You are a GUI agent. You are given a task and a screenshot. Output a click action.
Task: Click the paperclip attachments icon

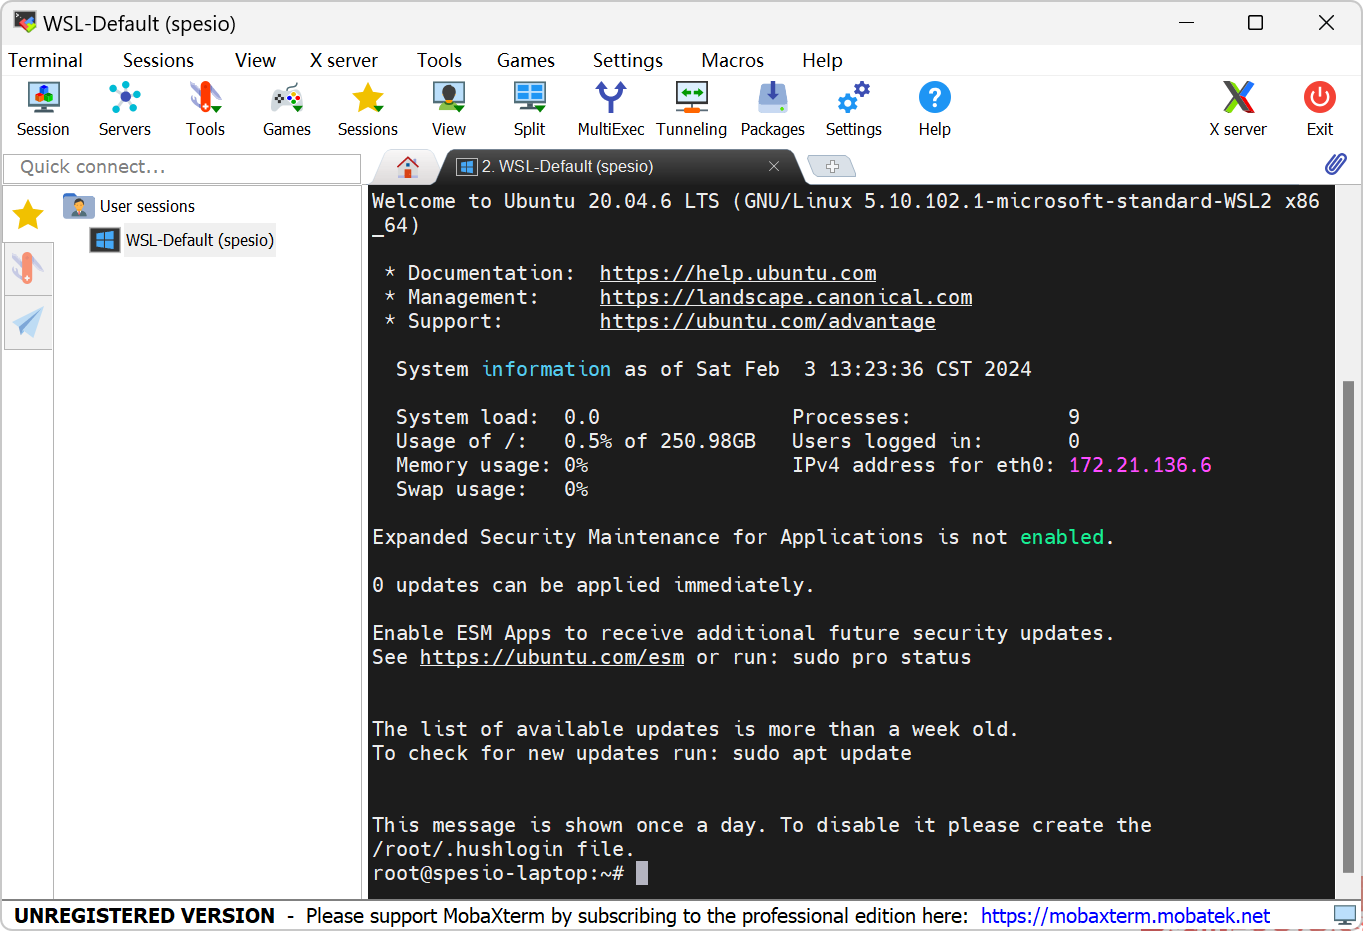point(1336,163)
